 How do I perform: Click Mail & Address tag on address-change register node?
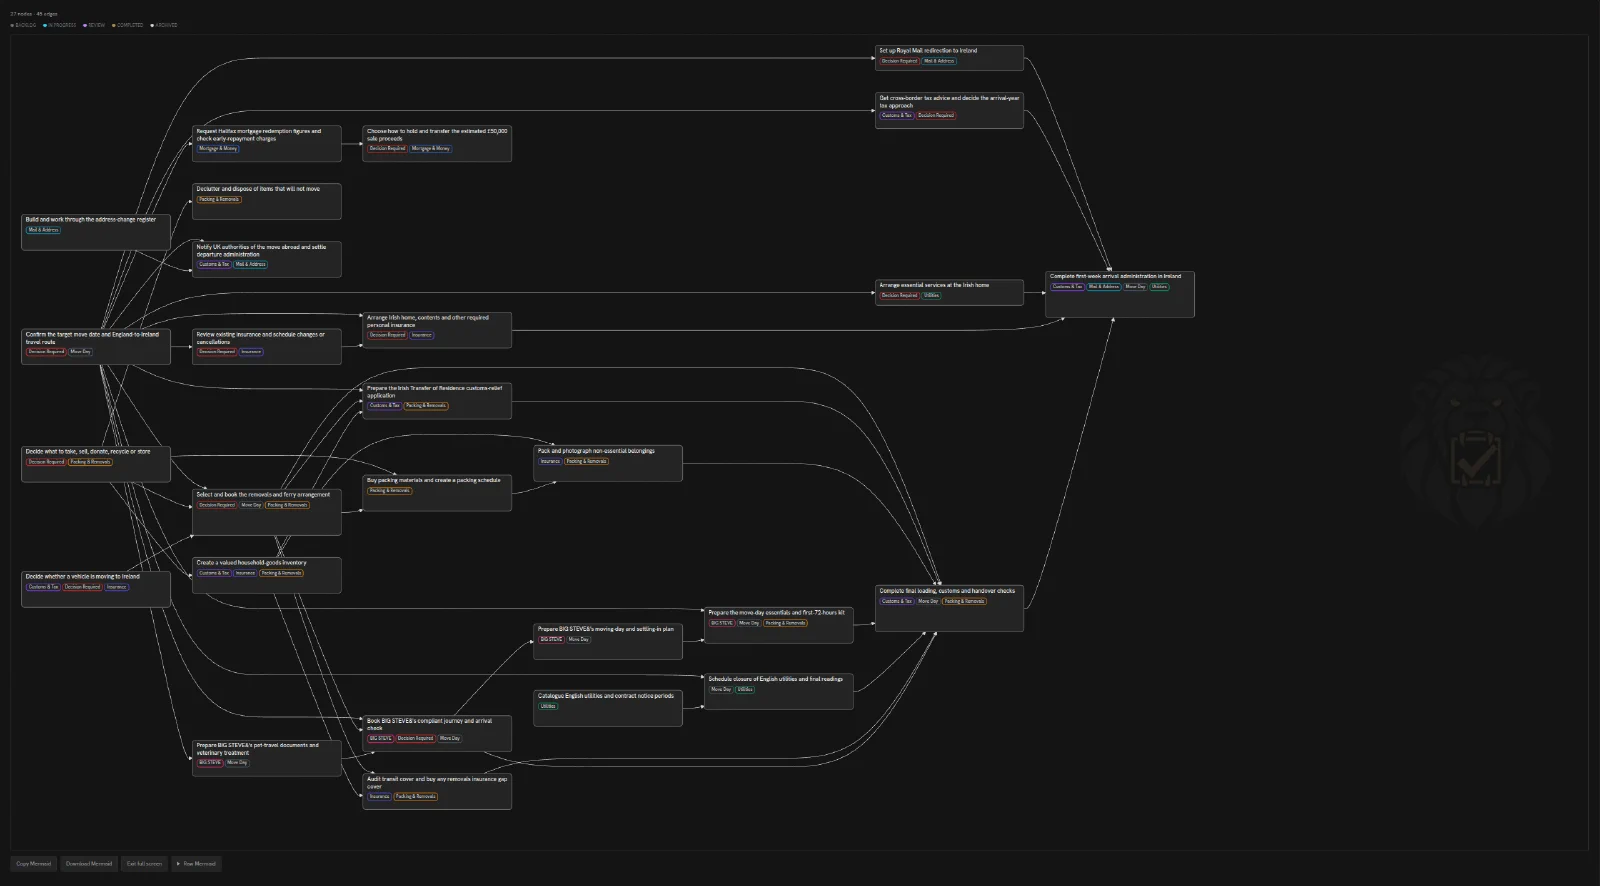coord(43,230)
